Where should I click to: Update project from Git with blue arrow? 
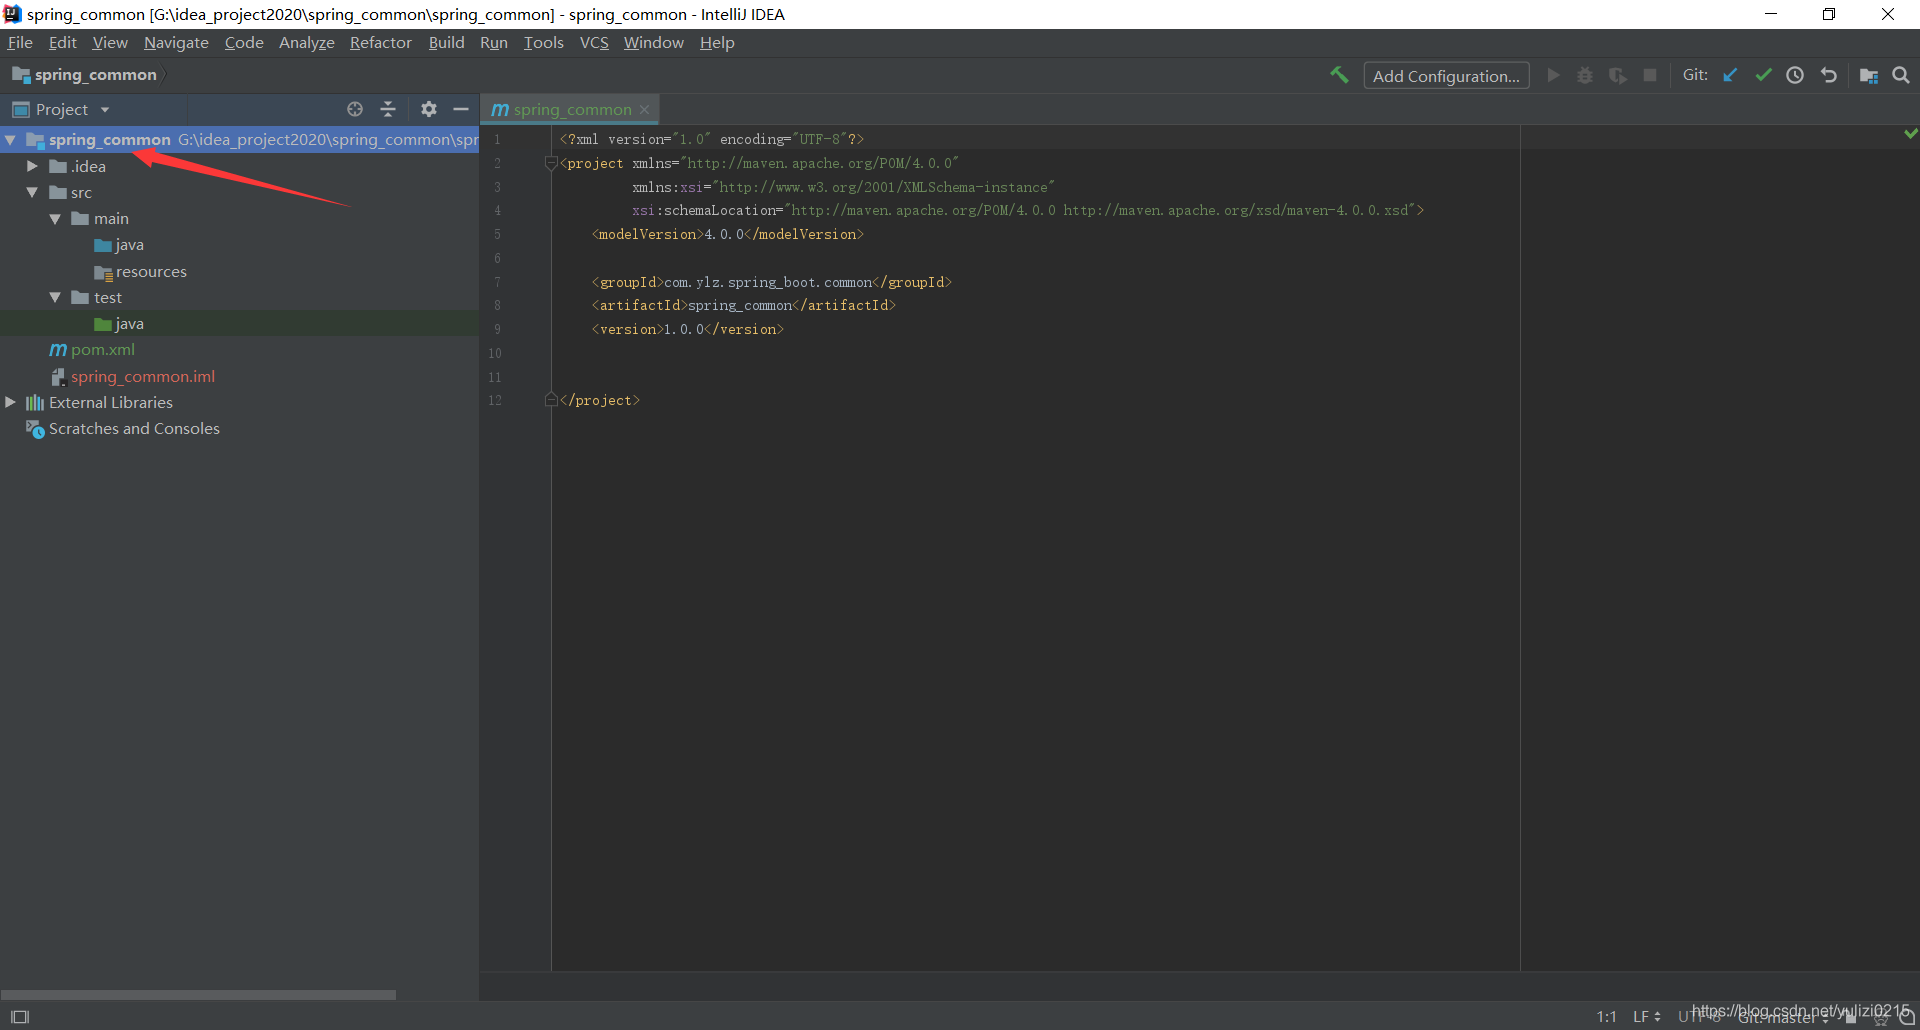pyautogui.click(x=1731, y=75)
